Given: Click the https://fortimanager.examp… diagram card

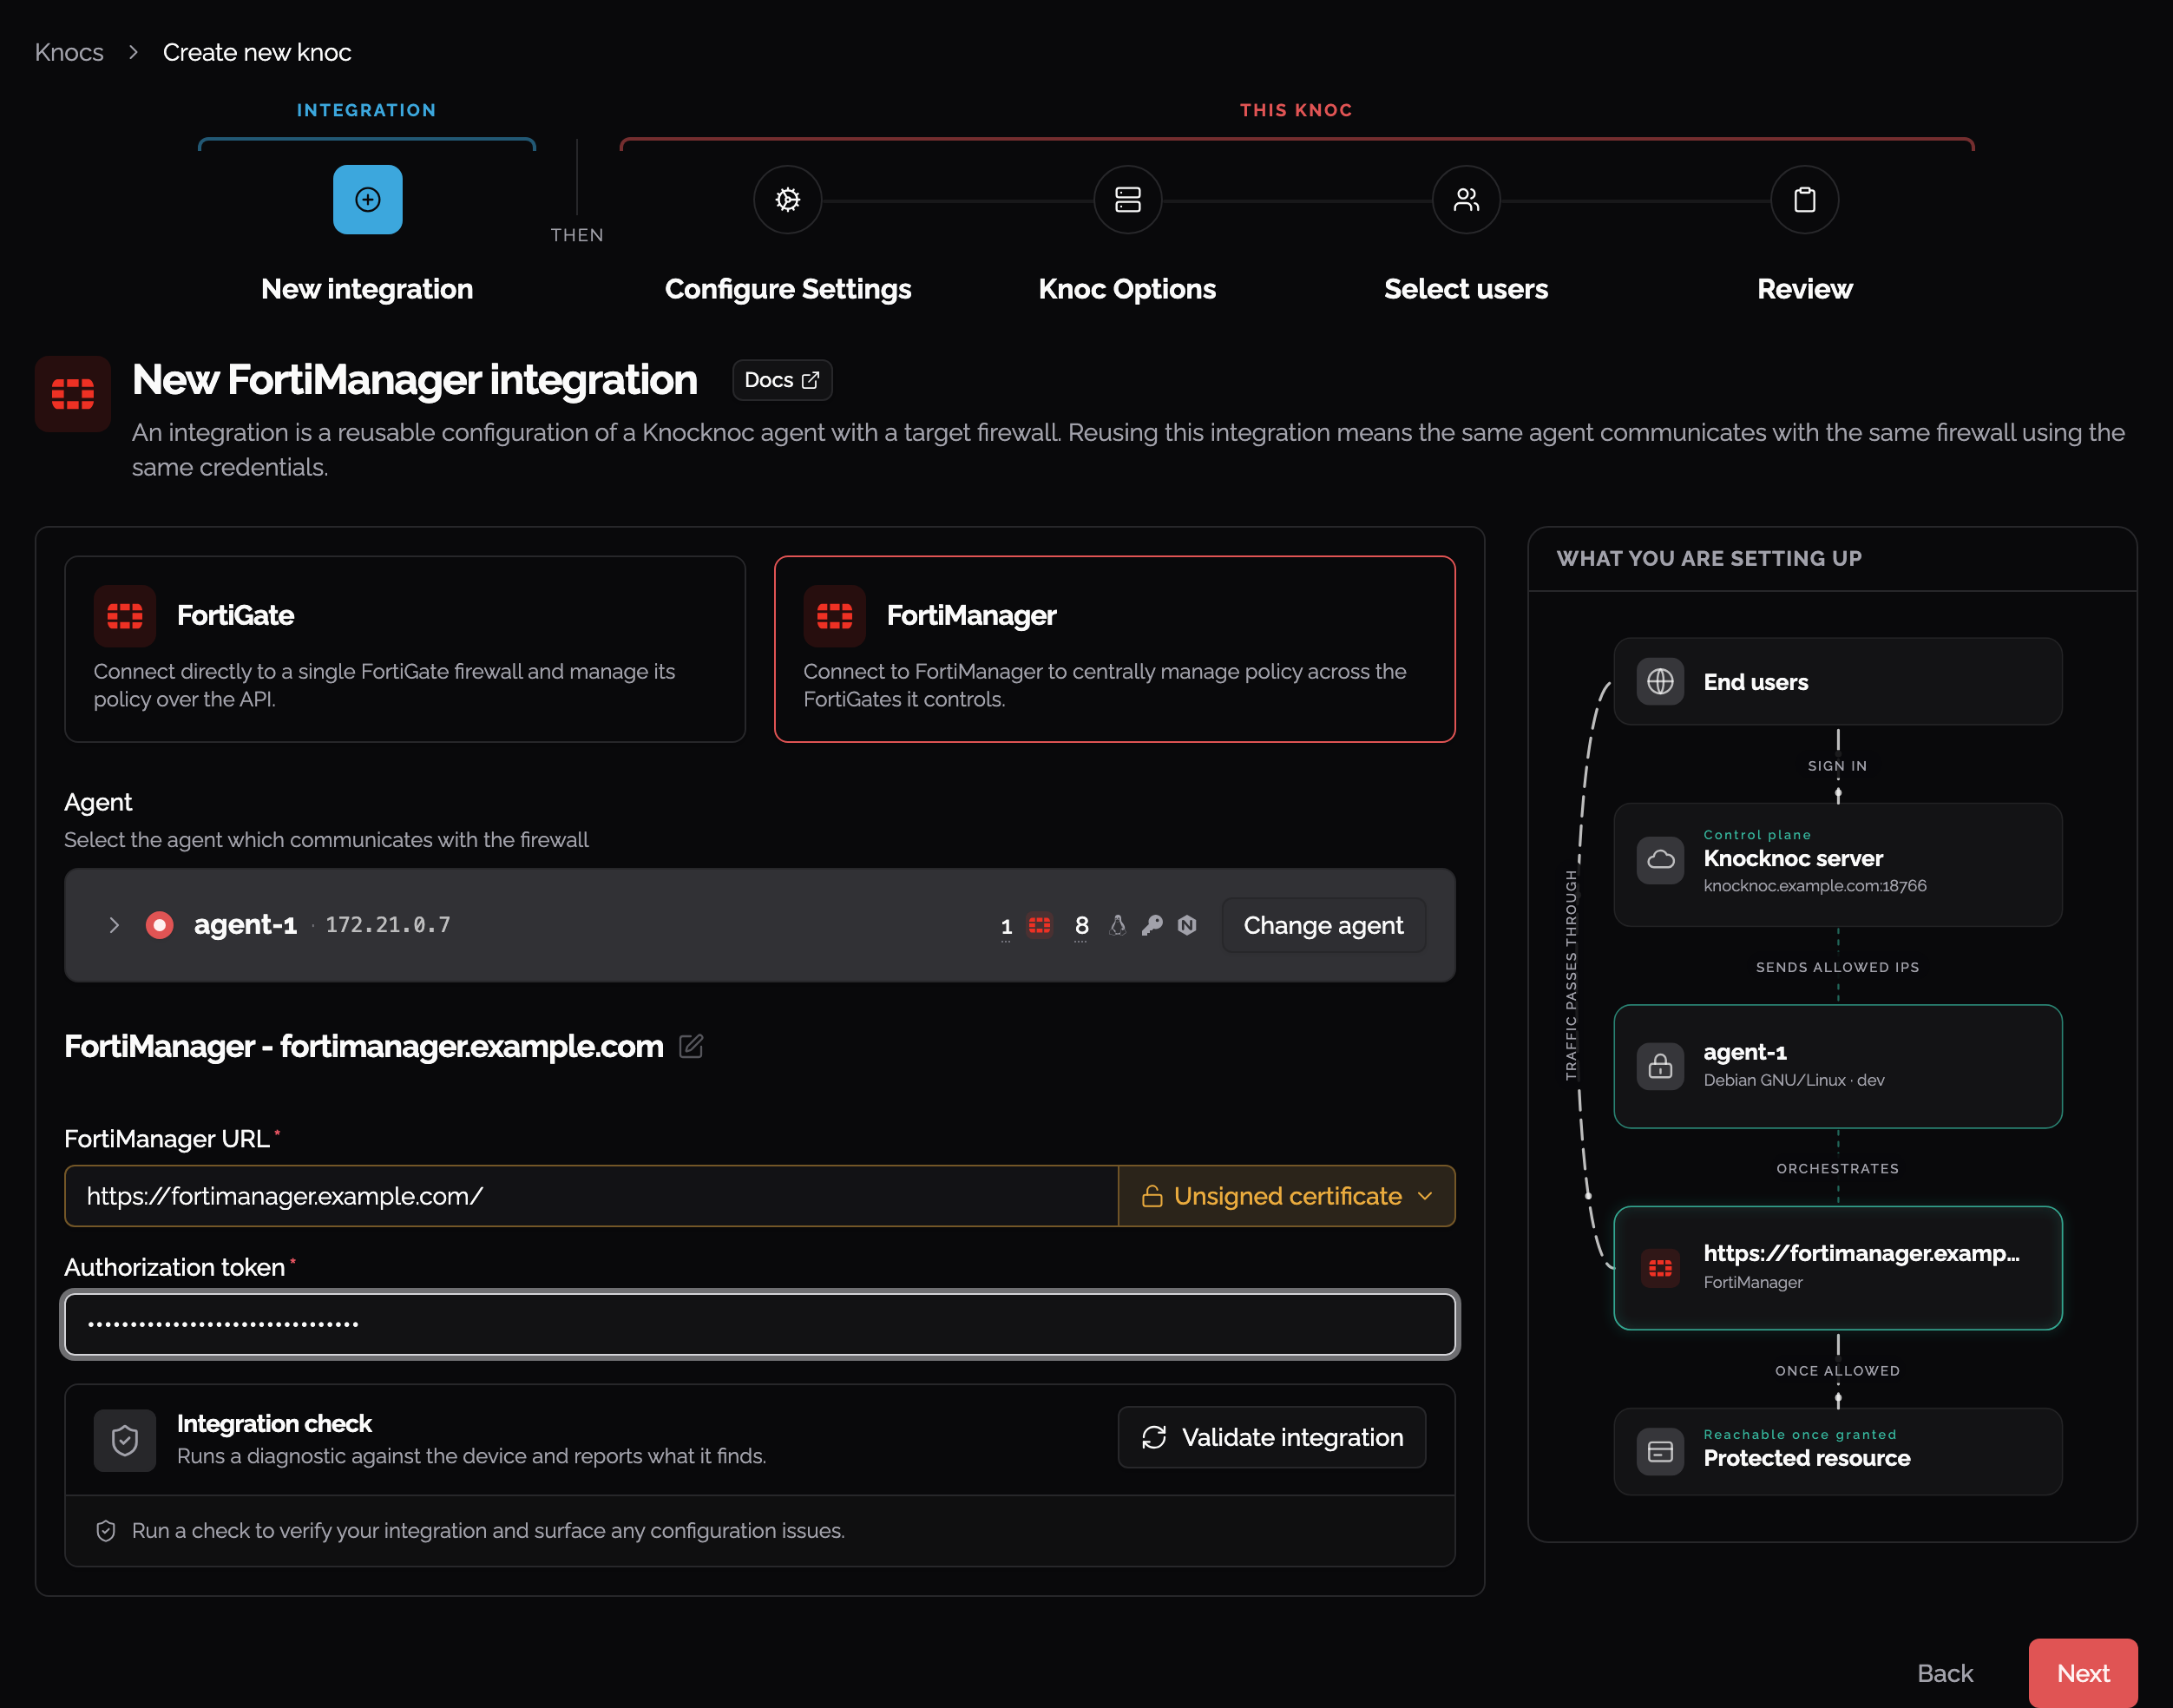Looking at the screenshot, I should [x=1837, y=1267].
